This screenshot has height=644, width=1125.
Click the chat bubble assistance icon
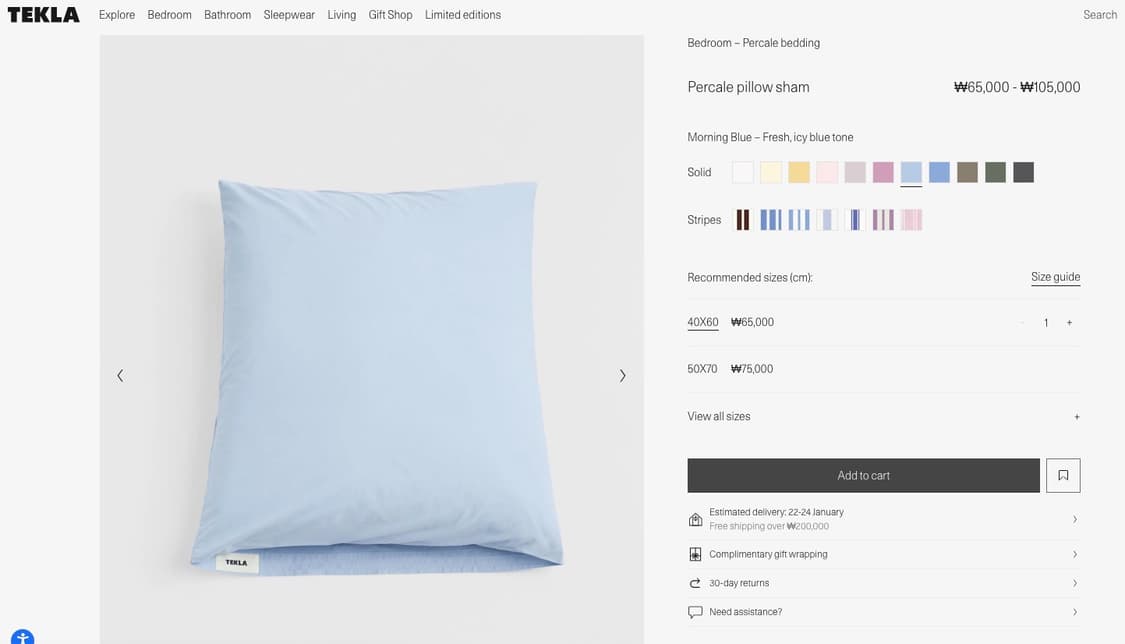coord(695,612)
